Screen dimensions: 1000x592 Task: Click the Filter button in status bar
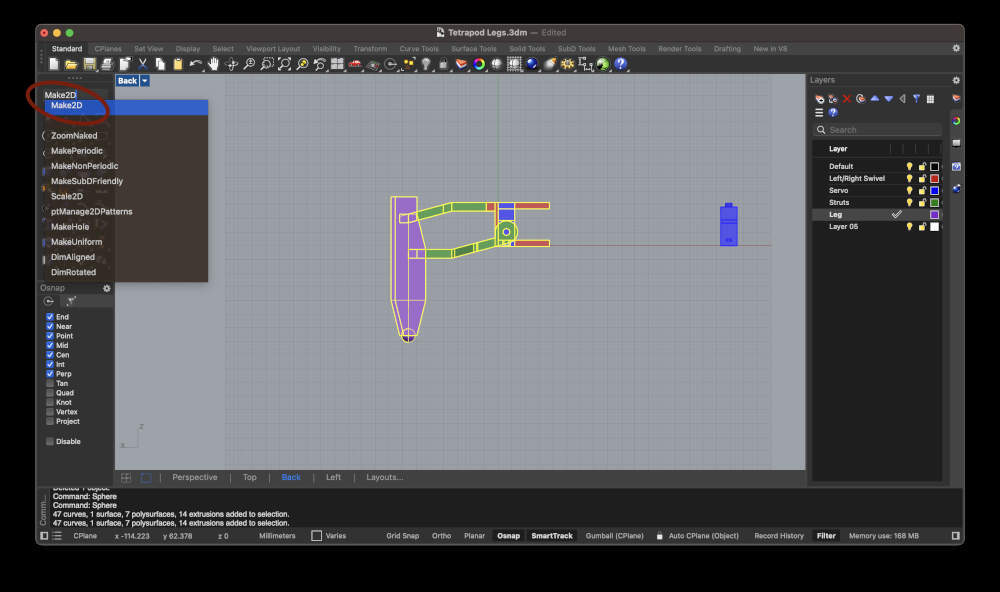coord(826,536)
